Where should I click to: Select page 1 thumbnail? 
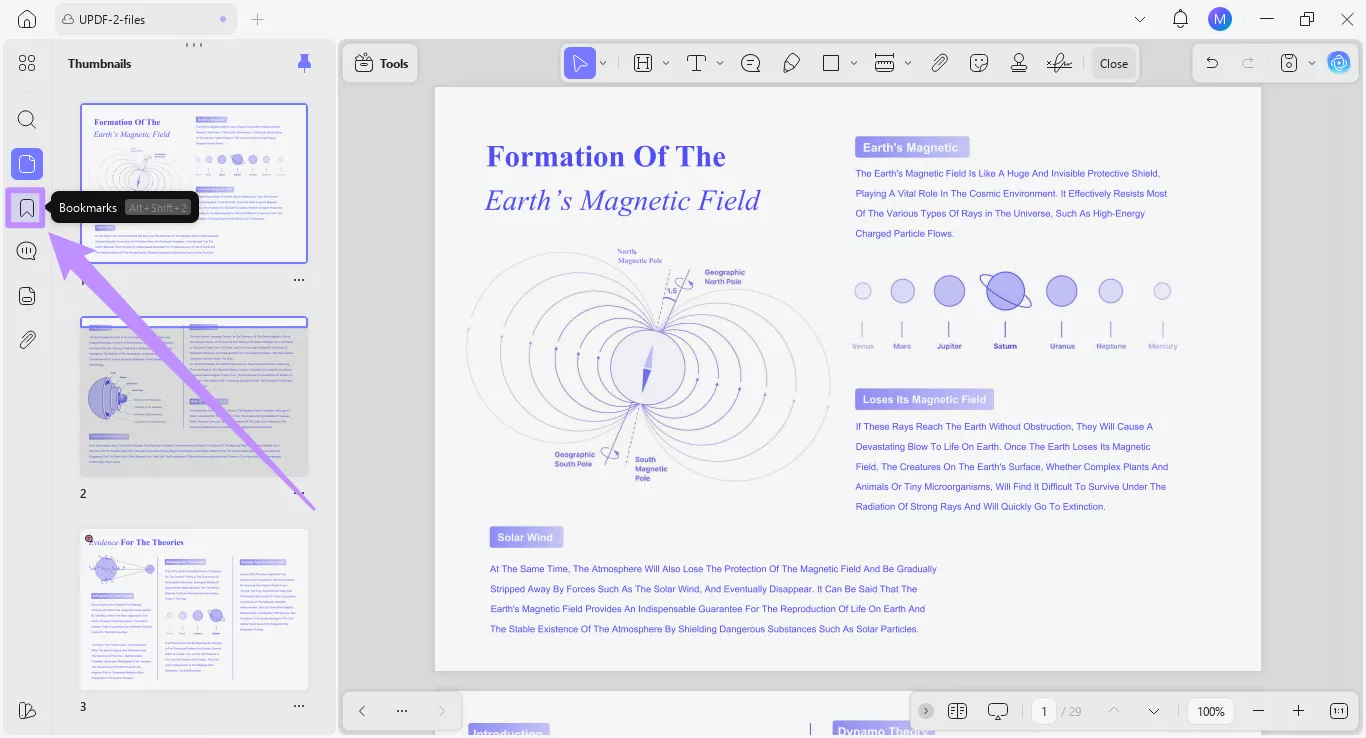click(x=194, y=183)
